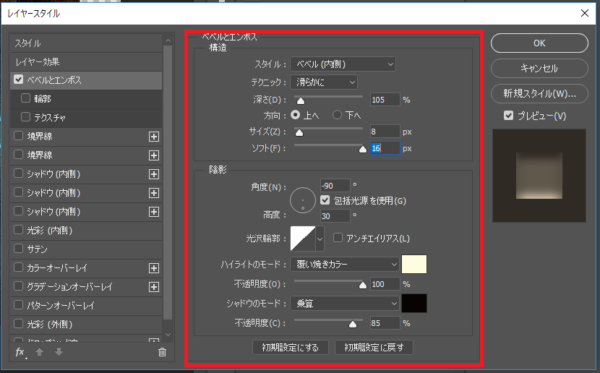Image resolution: width=600 pixels, height=373 pixels.
Task: Click the highlight opacity field showing 100
Action: [385, 284]
